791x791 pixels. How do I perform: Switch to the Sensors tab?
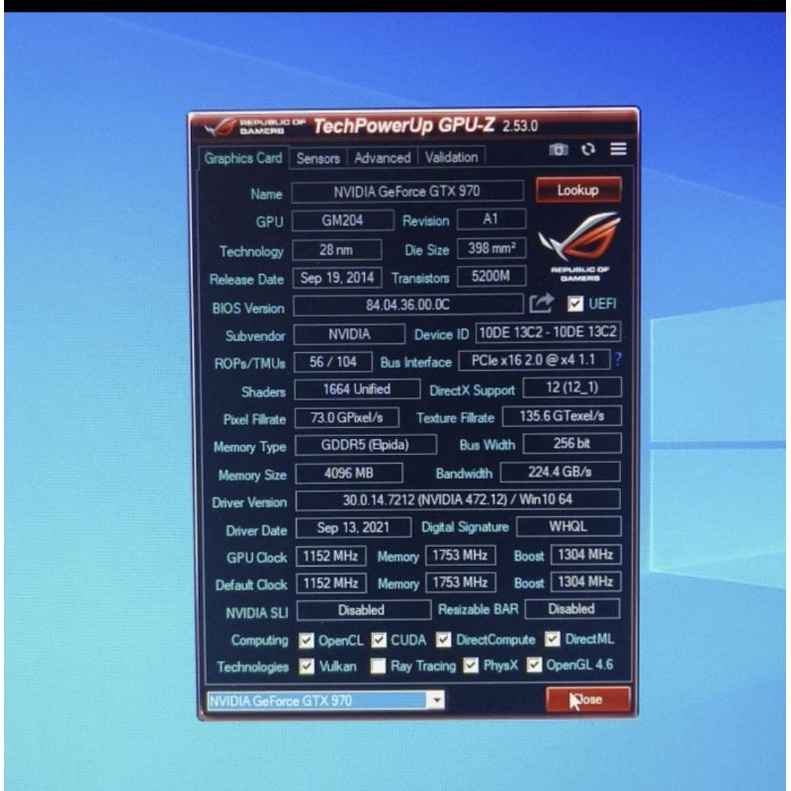pyautogui.click(x=318, y=158)
